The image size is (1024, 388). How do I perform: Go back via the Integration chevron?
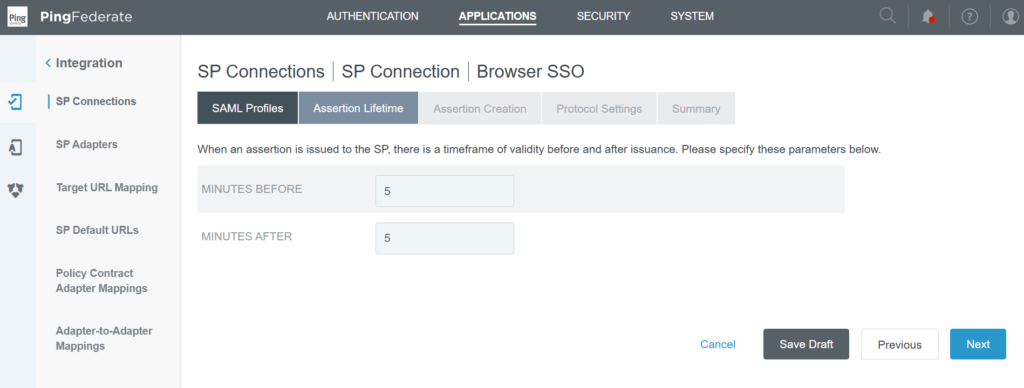(x=48, y=63)
